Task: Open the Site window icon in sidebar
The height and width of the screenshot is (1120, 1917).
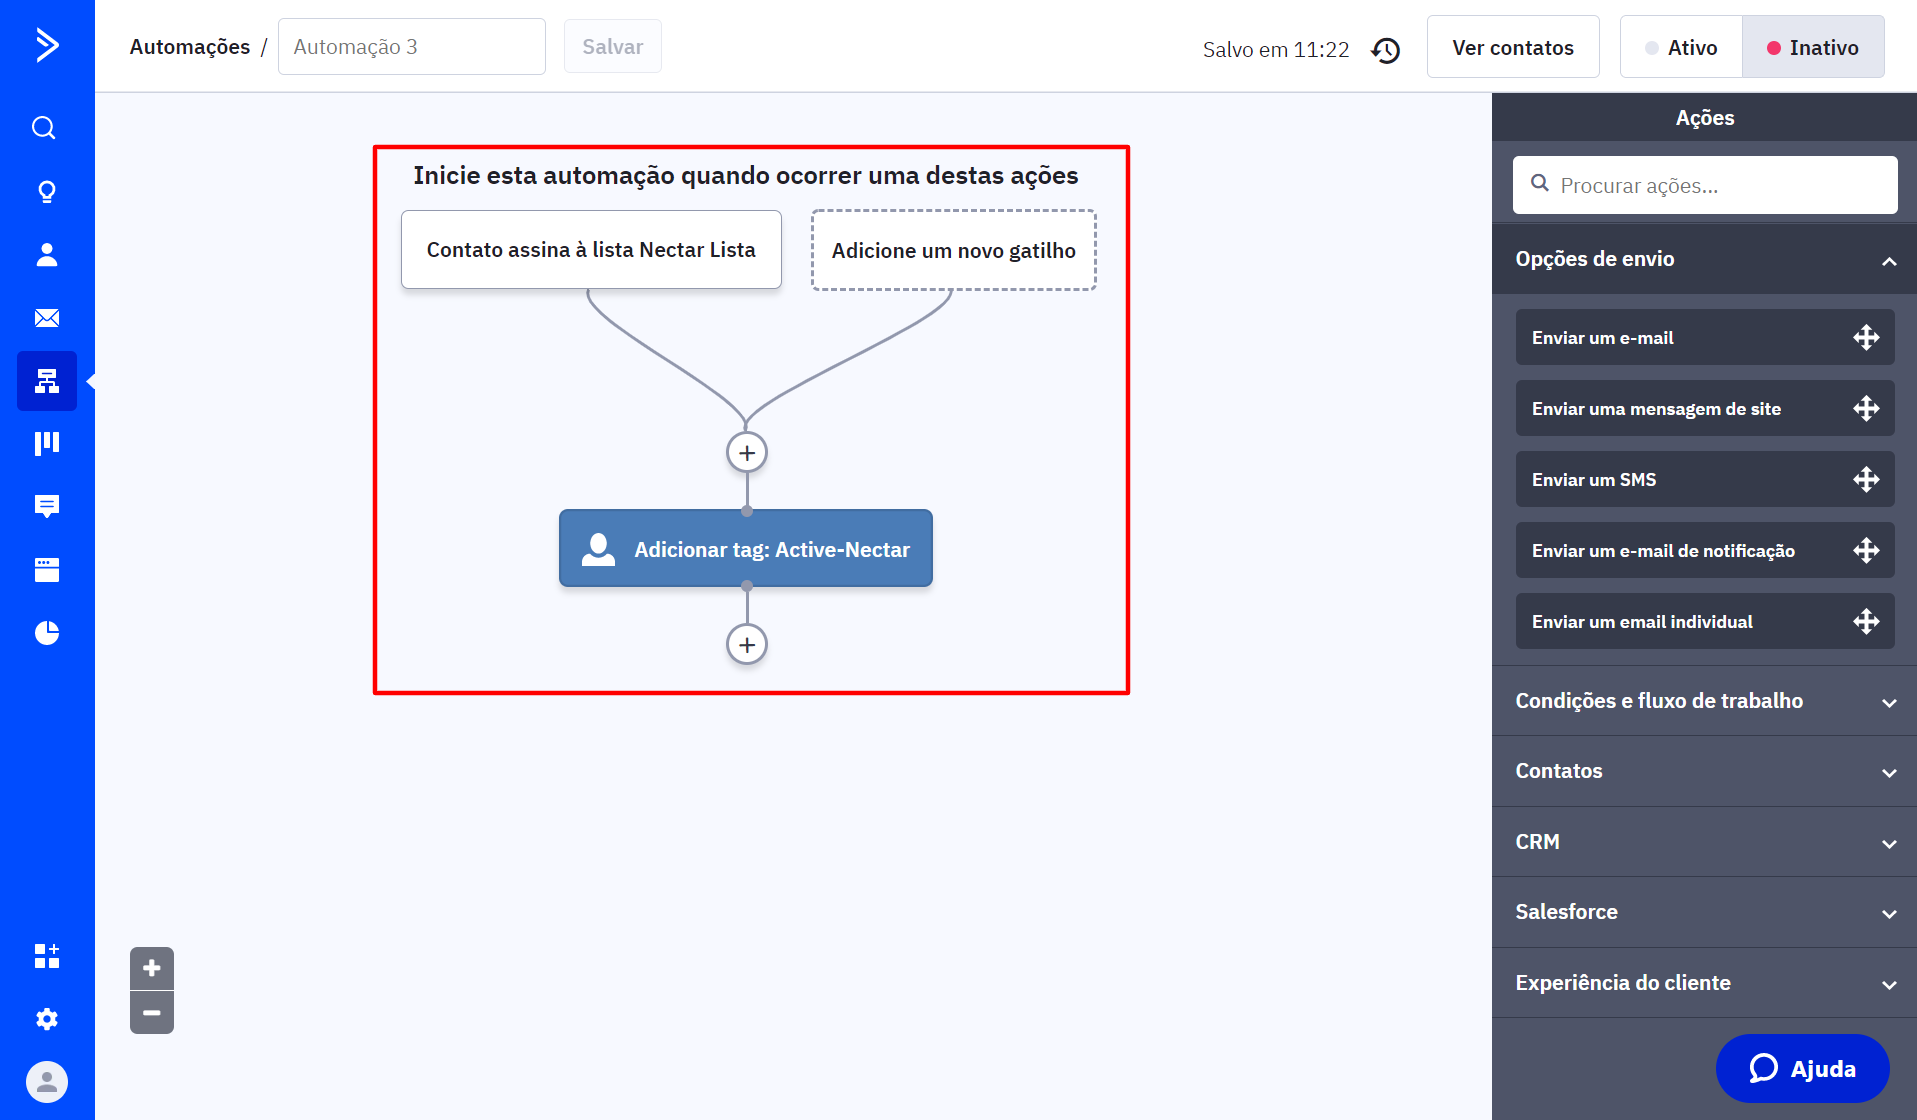Action: click(x=47, y=569)
